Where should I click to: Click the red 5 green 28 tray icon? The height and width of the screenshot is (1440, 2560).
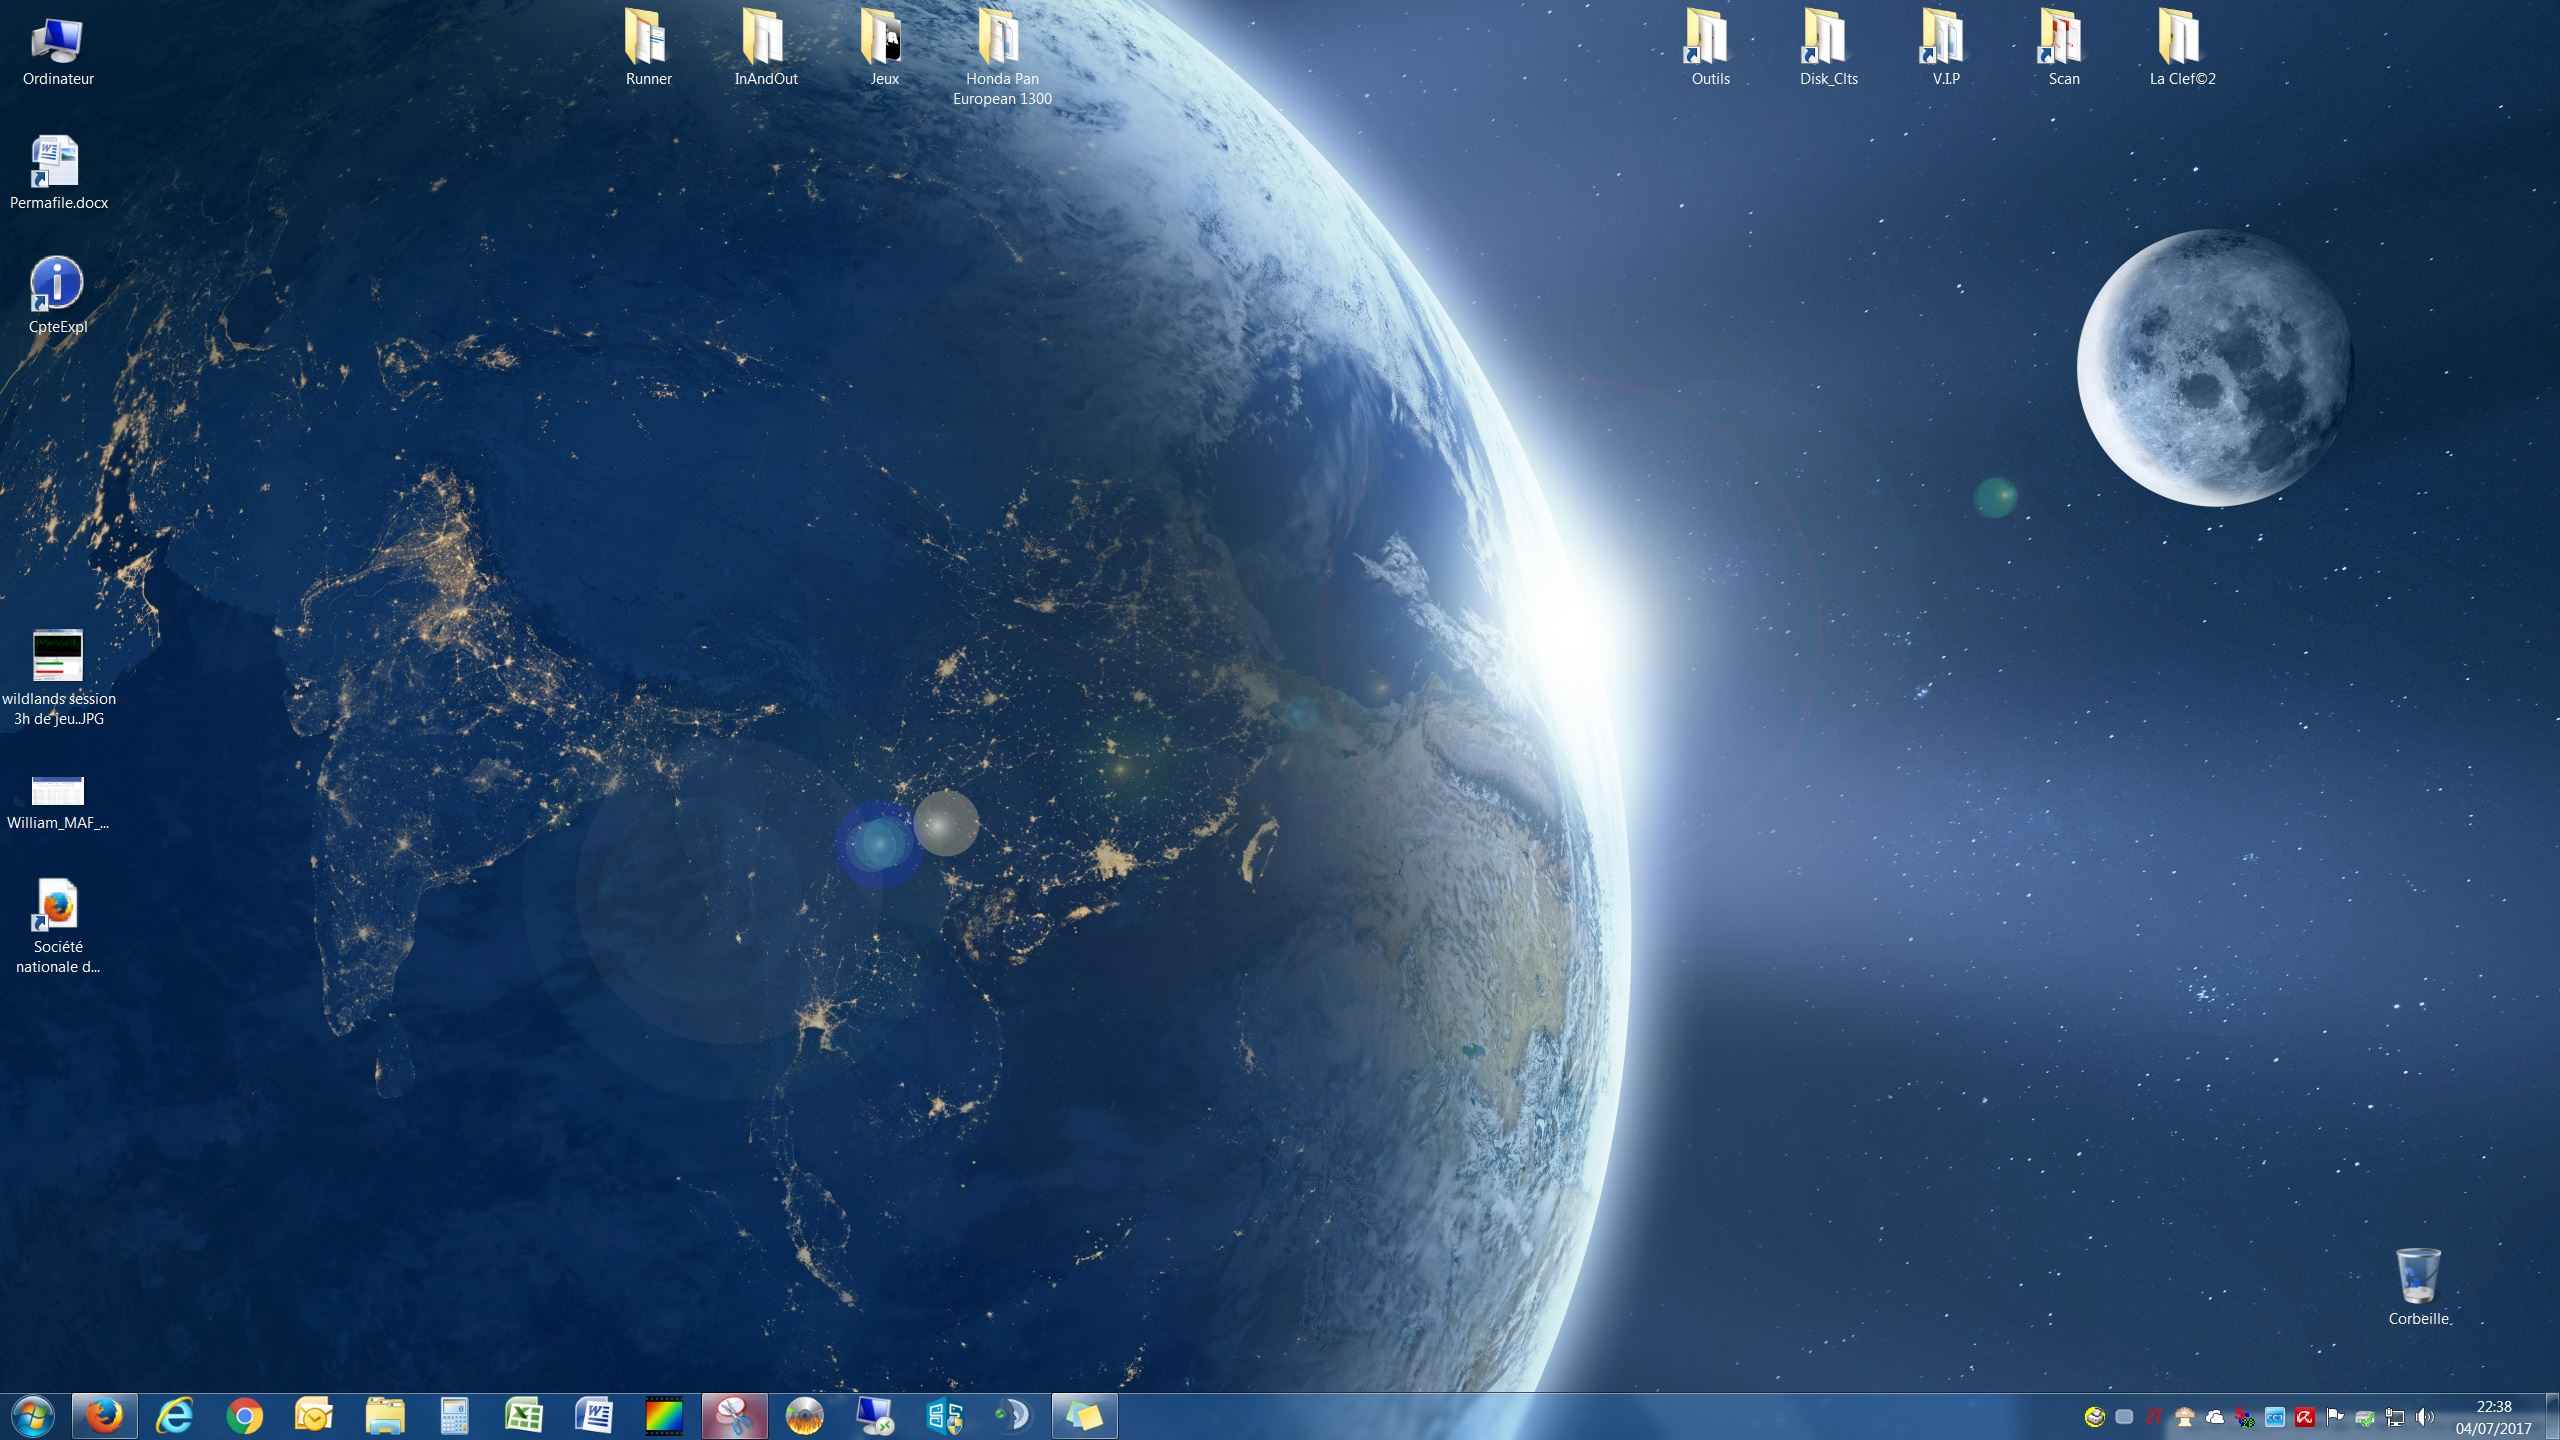2245,1417
